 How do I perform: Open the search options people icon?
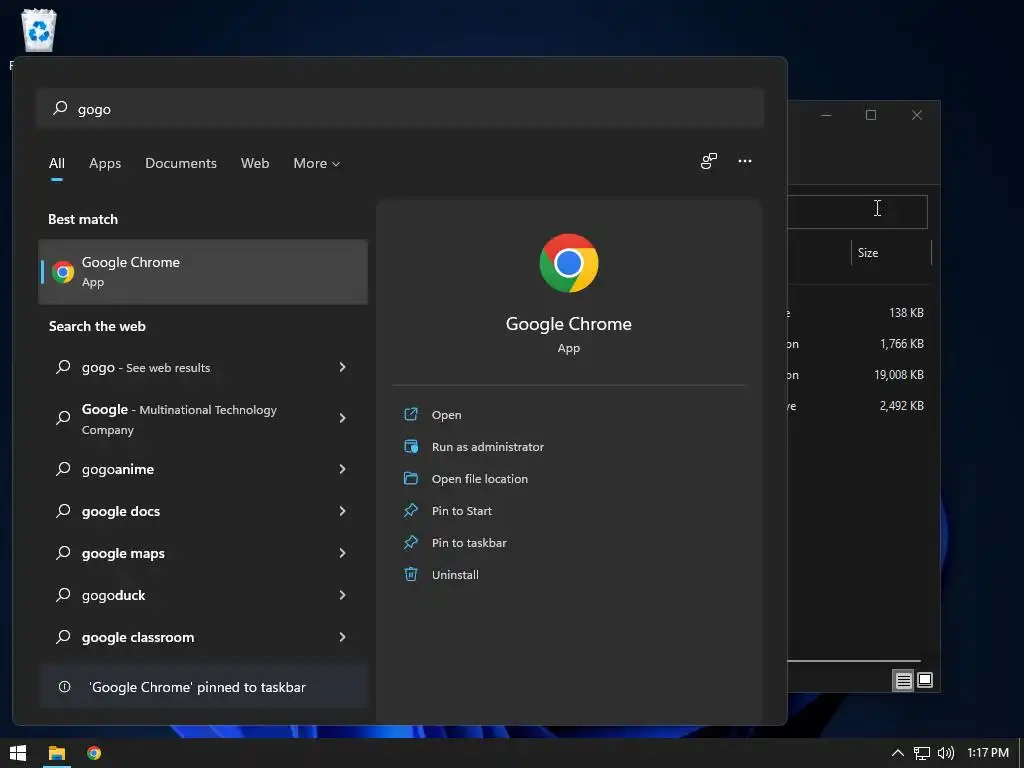pyautogui.click(x=709, y=161)
